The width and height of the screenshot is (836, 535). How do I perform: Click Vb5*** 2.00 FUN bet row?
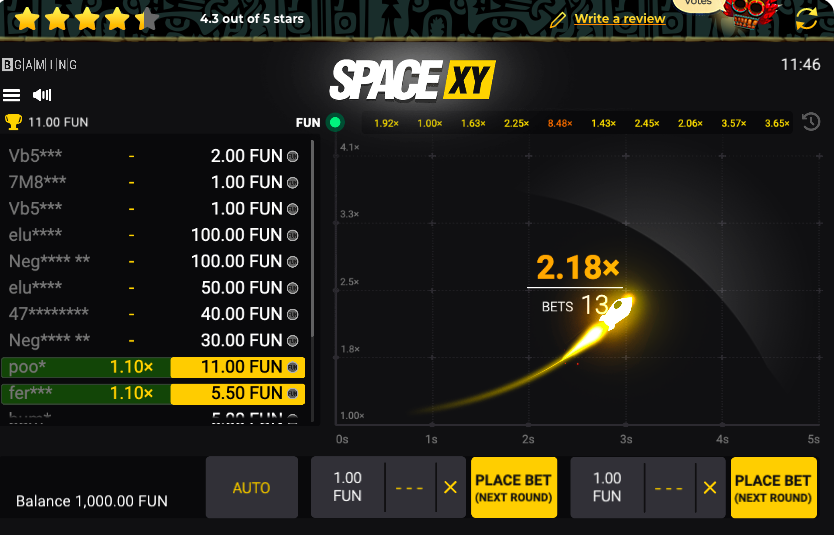(x=154, y=156)
